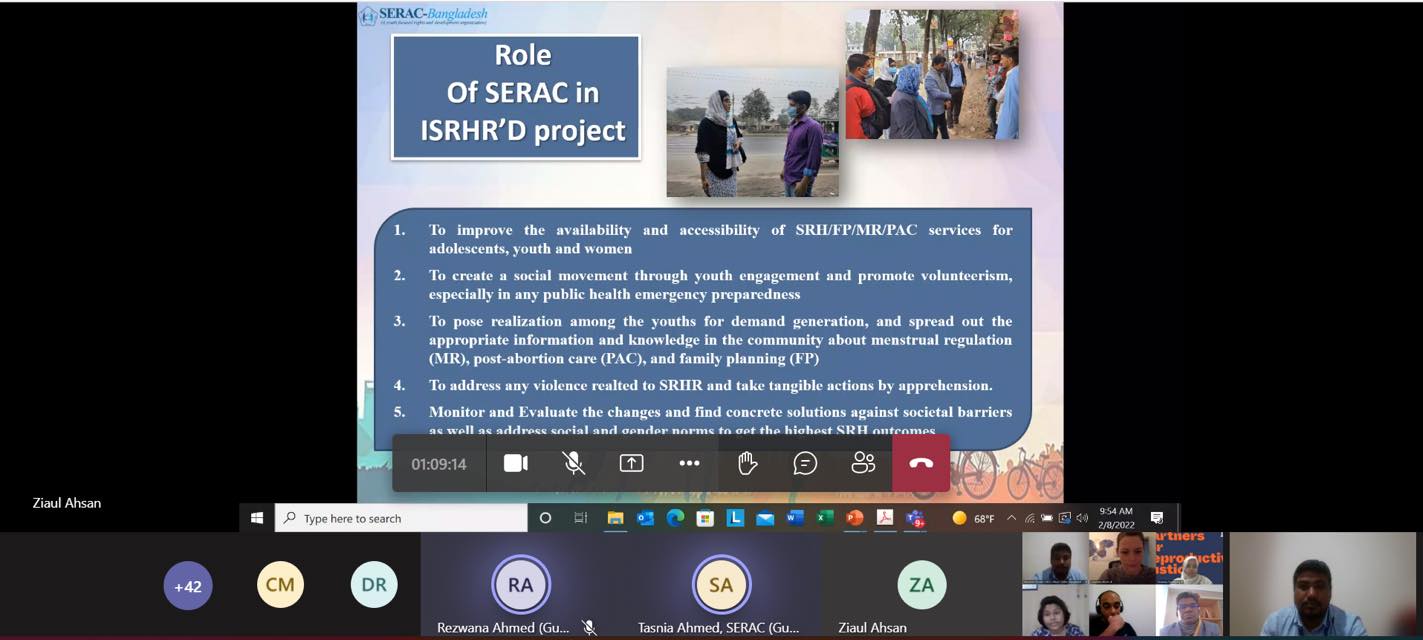Click the volume speaker tray icon
This screenshot has width=1423, height=640.
[x=1082, y=518]
